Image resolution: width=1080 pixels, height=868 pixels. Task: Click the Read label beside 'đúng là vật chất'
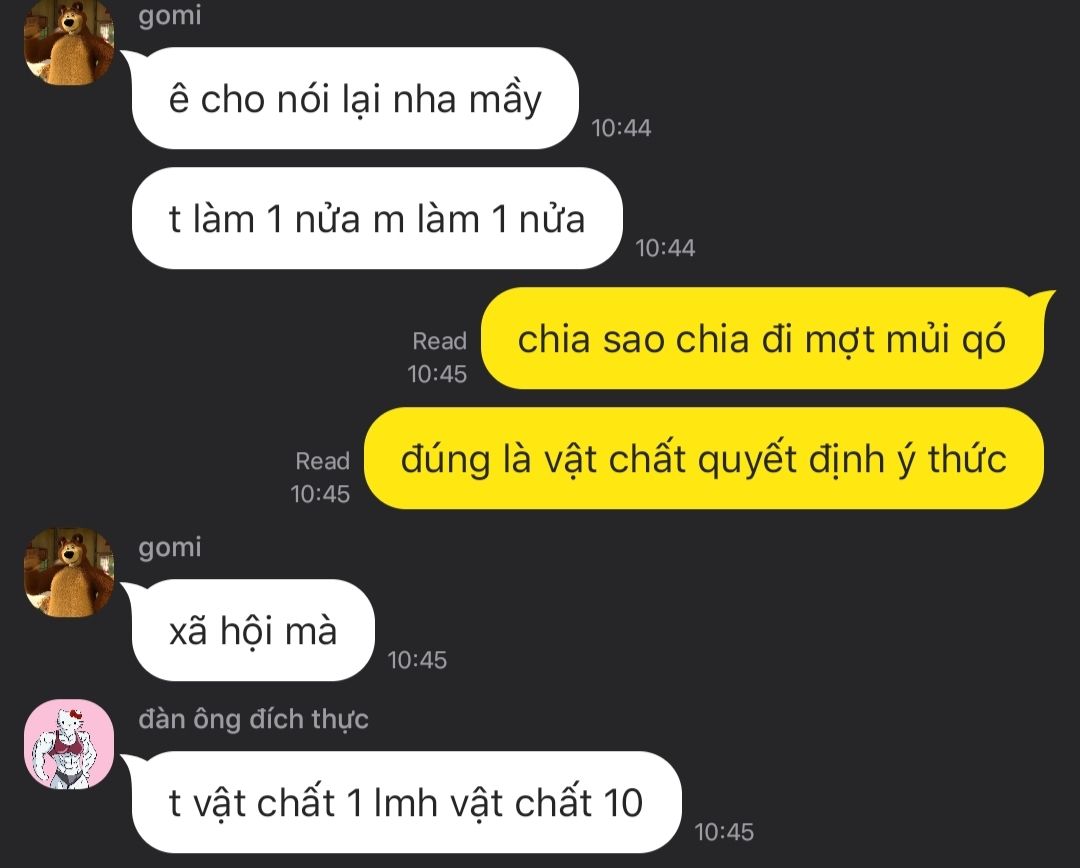coord(322,461)
